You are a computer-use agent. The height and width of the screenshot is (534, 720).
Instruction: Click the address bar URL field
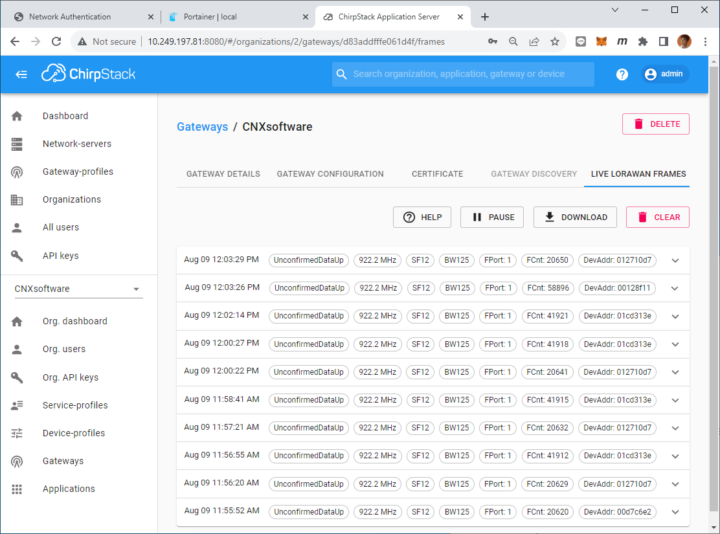pyautogui.click(x=296, y=42)
